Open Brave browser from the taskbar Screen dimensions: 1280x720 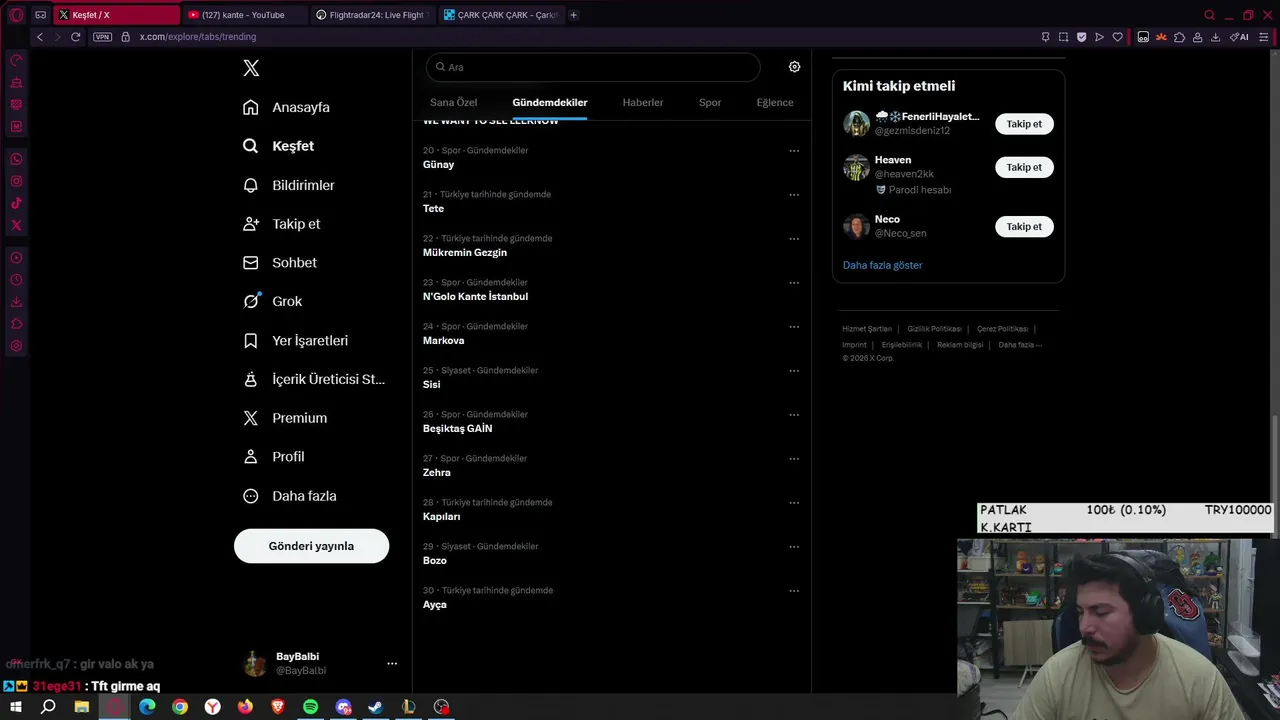coord(278,707)
